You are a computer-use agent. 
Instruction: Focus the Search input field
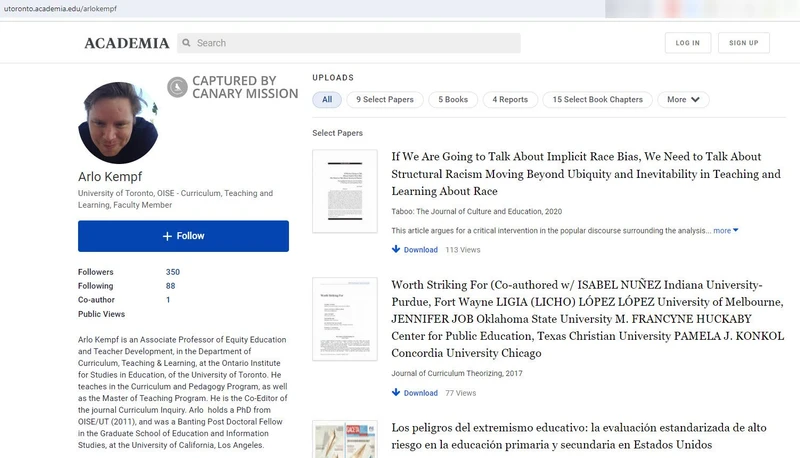pyautogui.click(x=349, y=43)
